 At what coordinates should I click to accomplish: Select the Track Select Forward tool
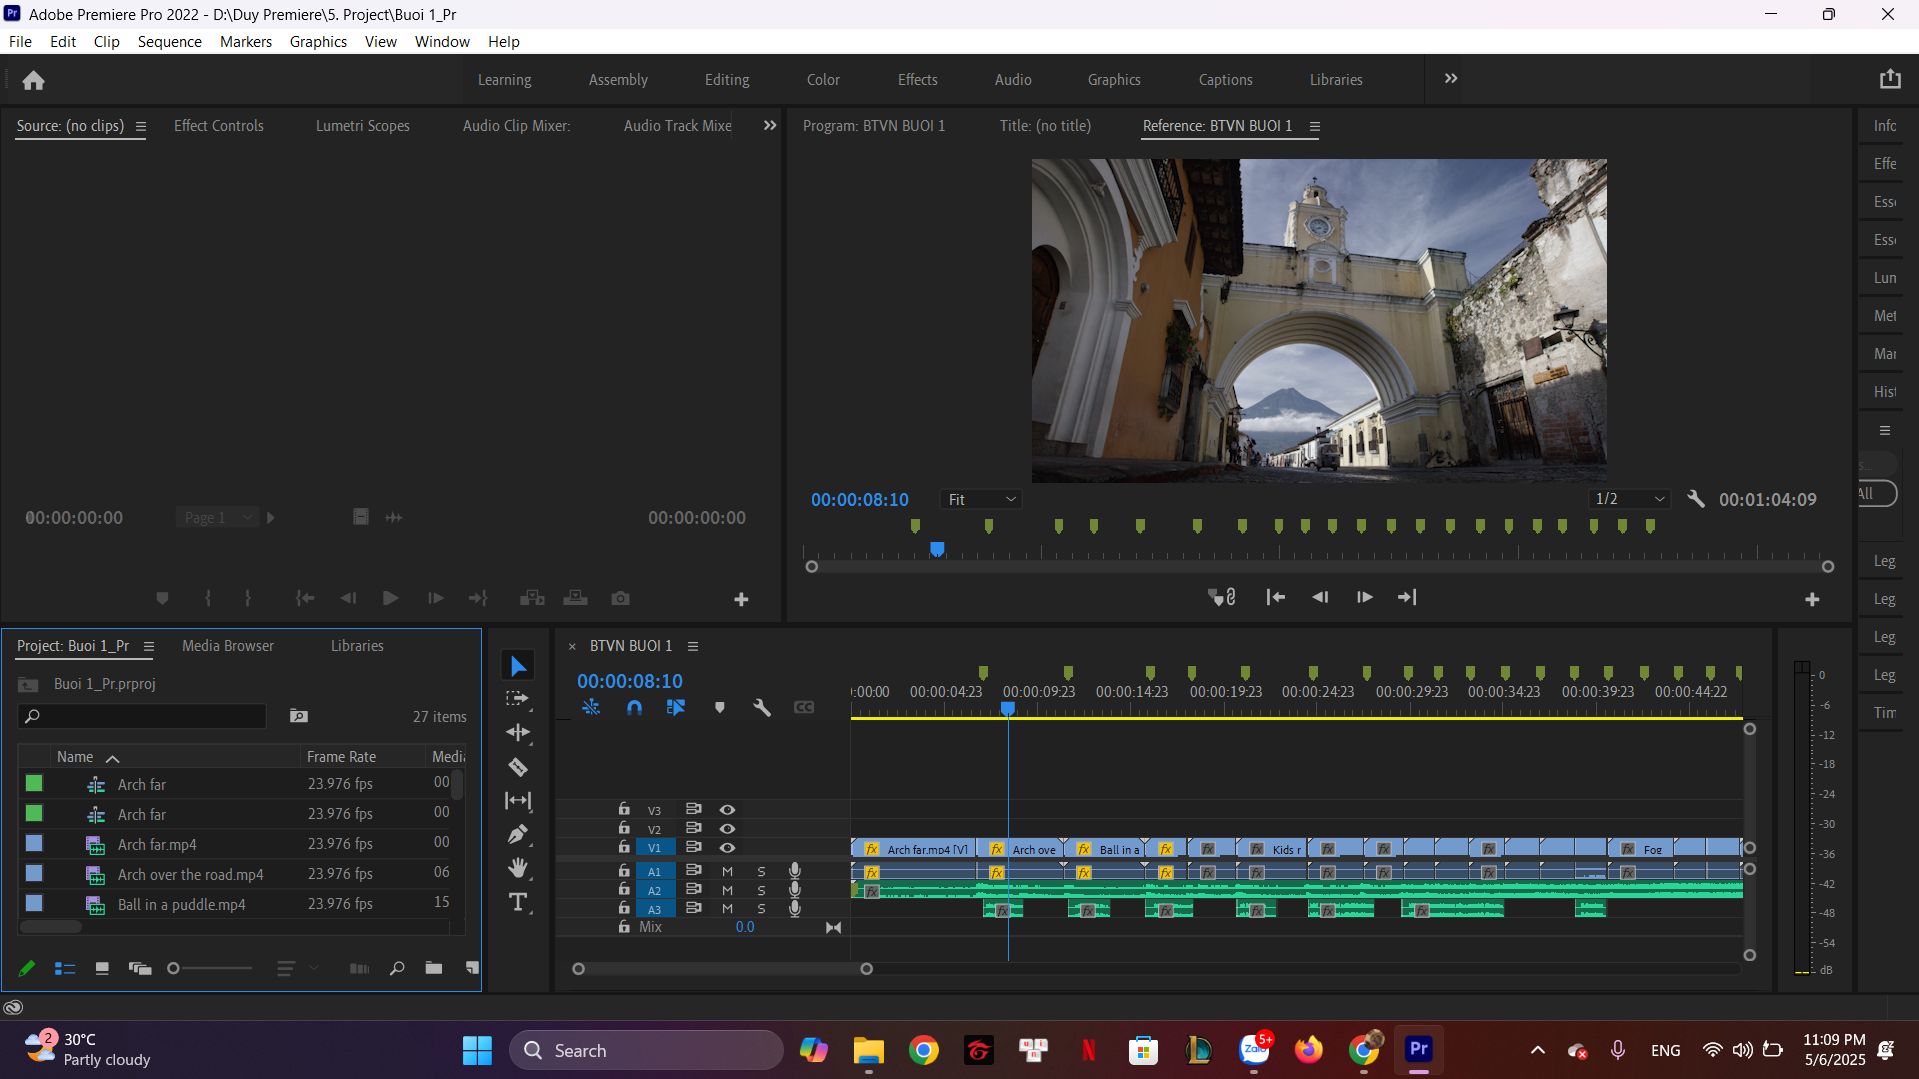pos(518,699)
